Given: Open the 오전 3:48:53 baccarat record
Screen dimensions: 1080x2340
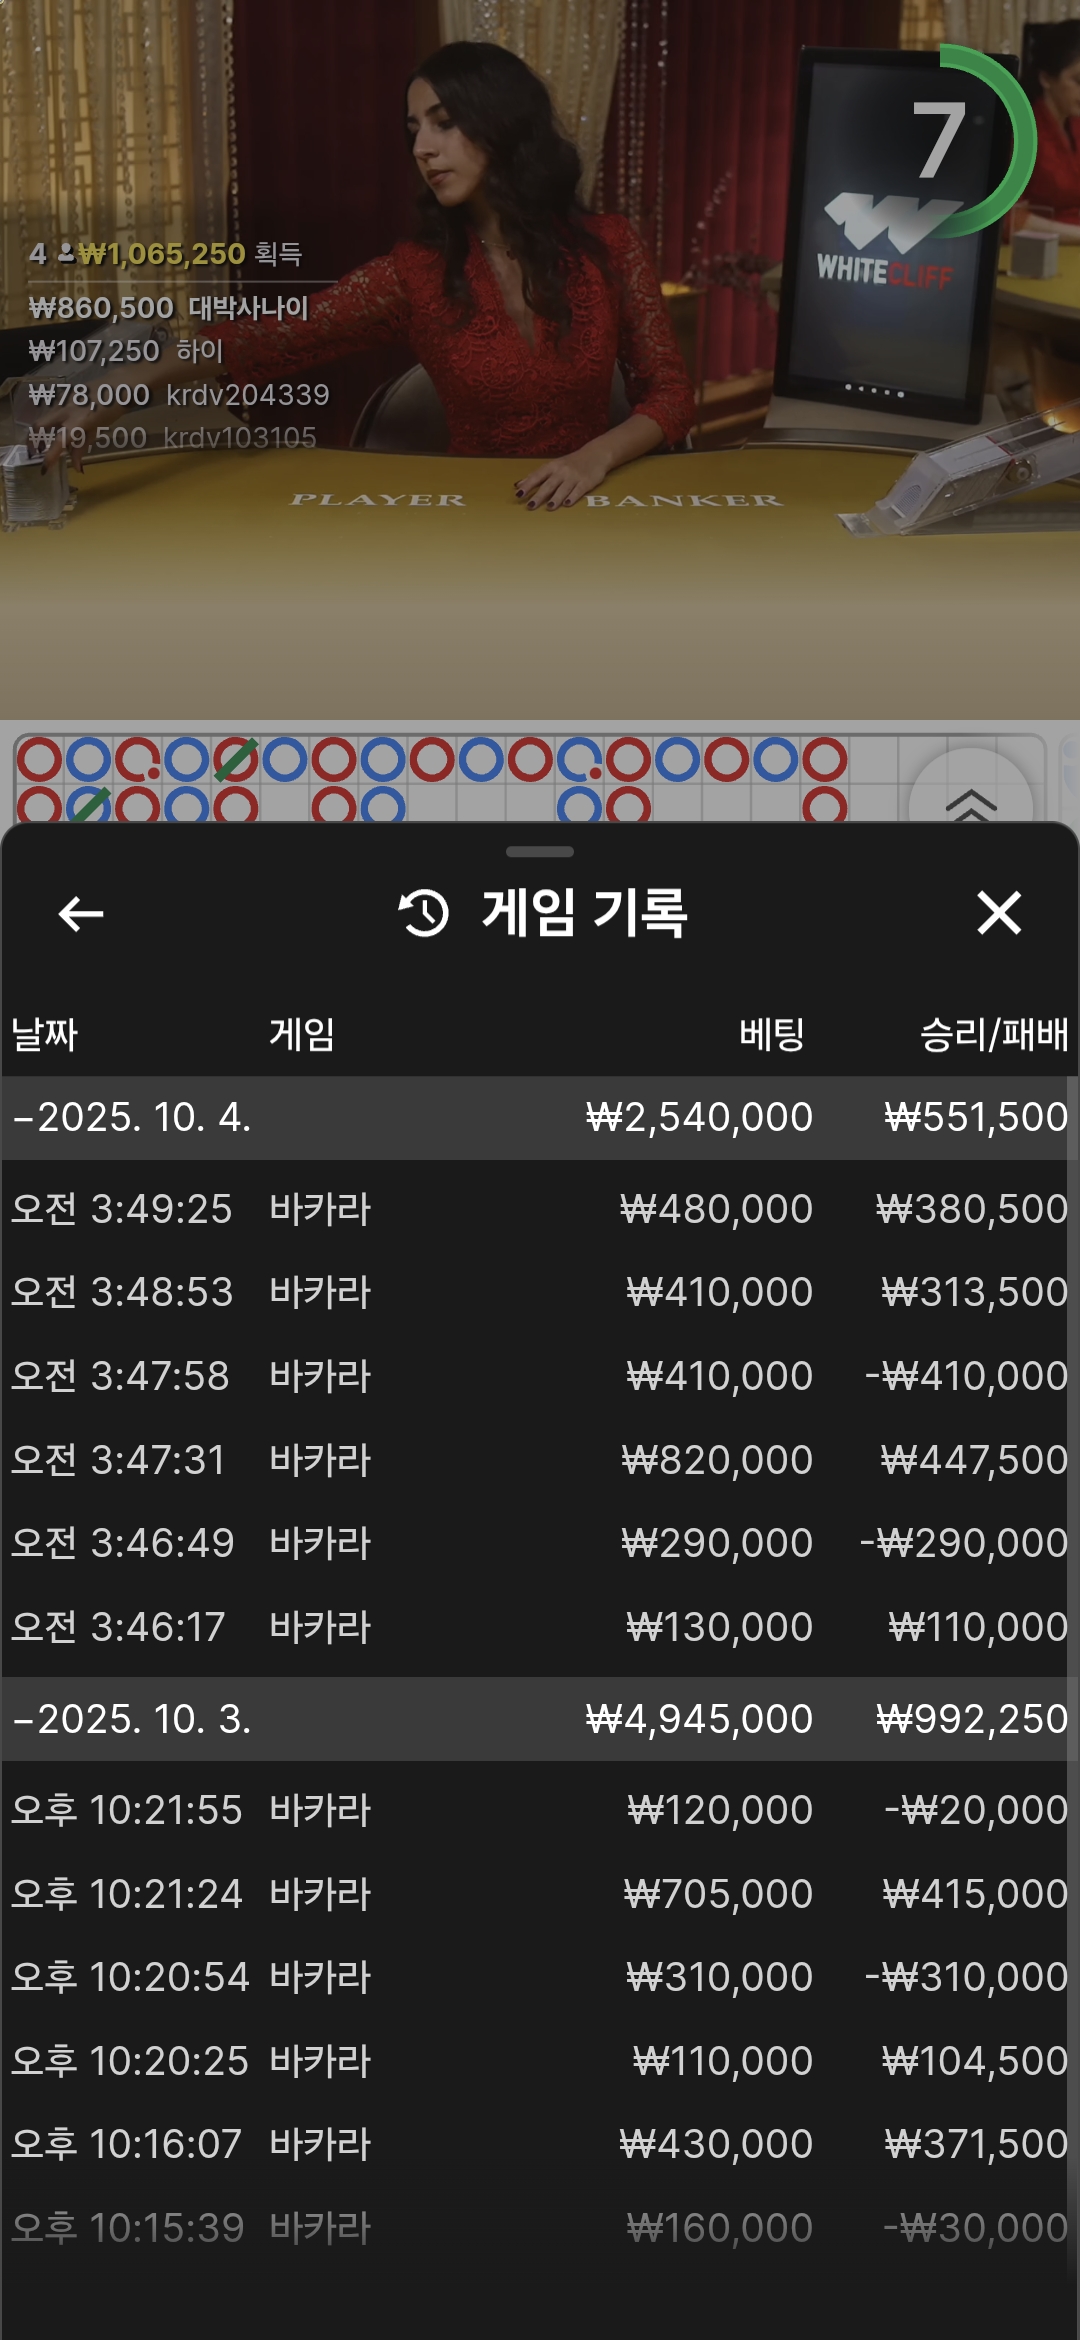Looking at the screenshot, I should coord(540,1292).
